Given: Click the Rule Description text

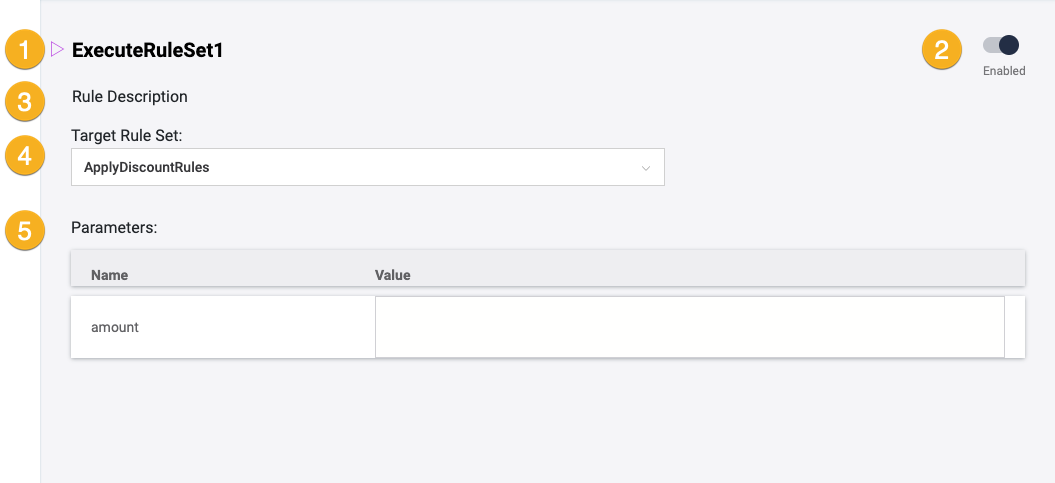Looking at the screenshot, I should tap(130, 97).
